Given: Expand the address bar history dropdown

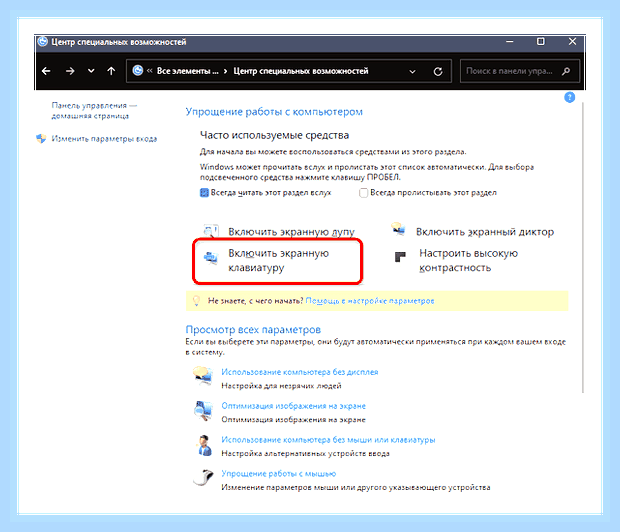Looking at the screenshot, I should pos(412,72).
